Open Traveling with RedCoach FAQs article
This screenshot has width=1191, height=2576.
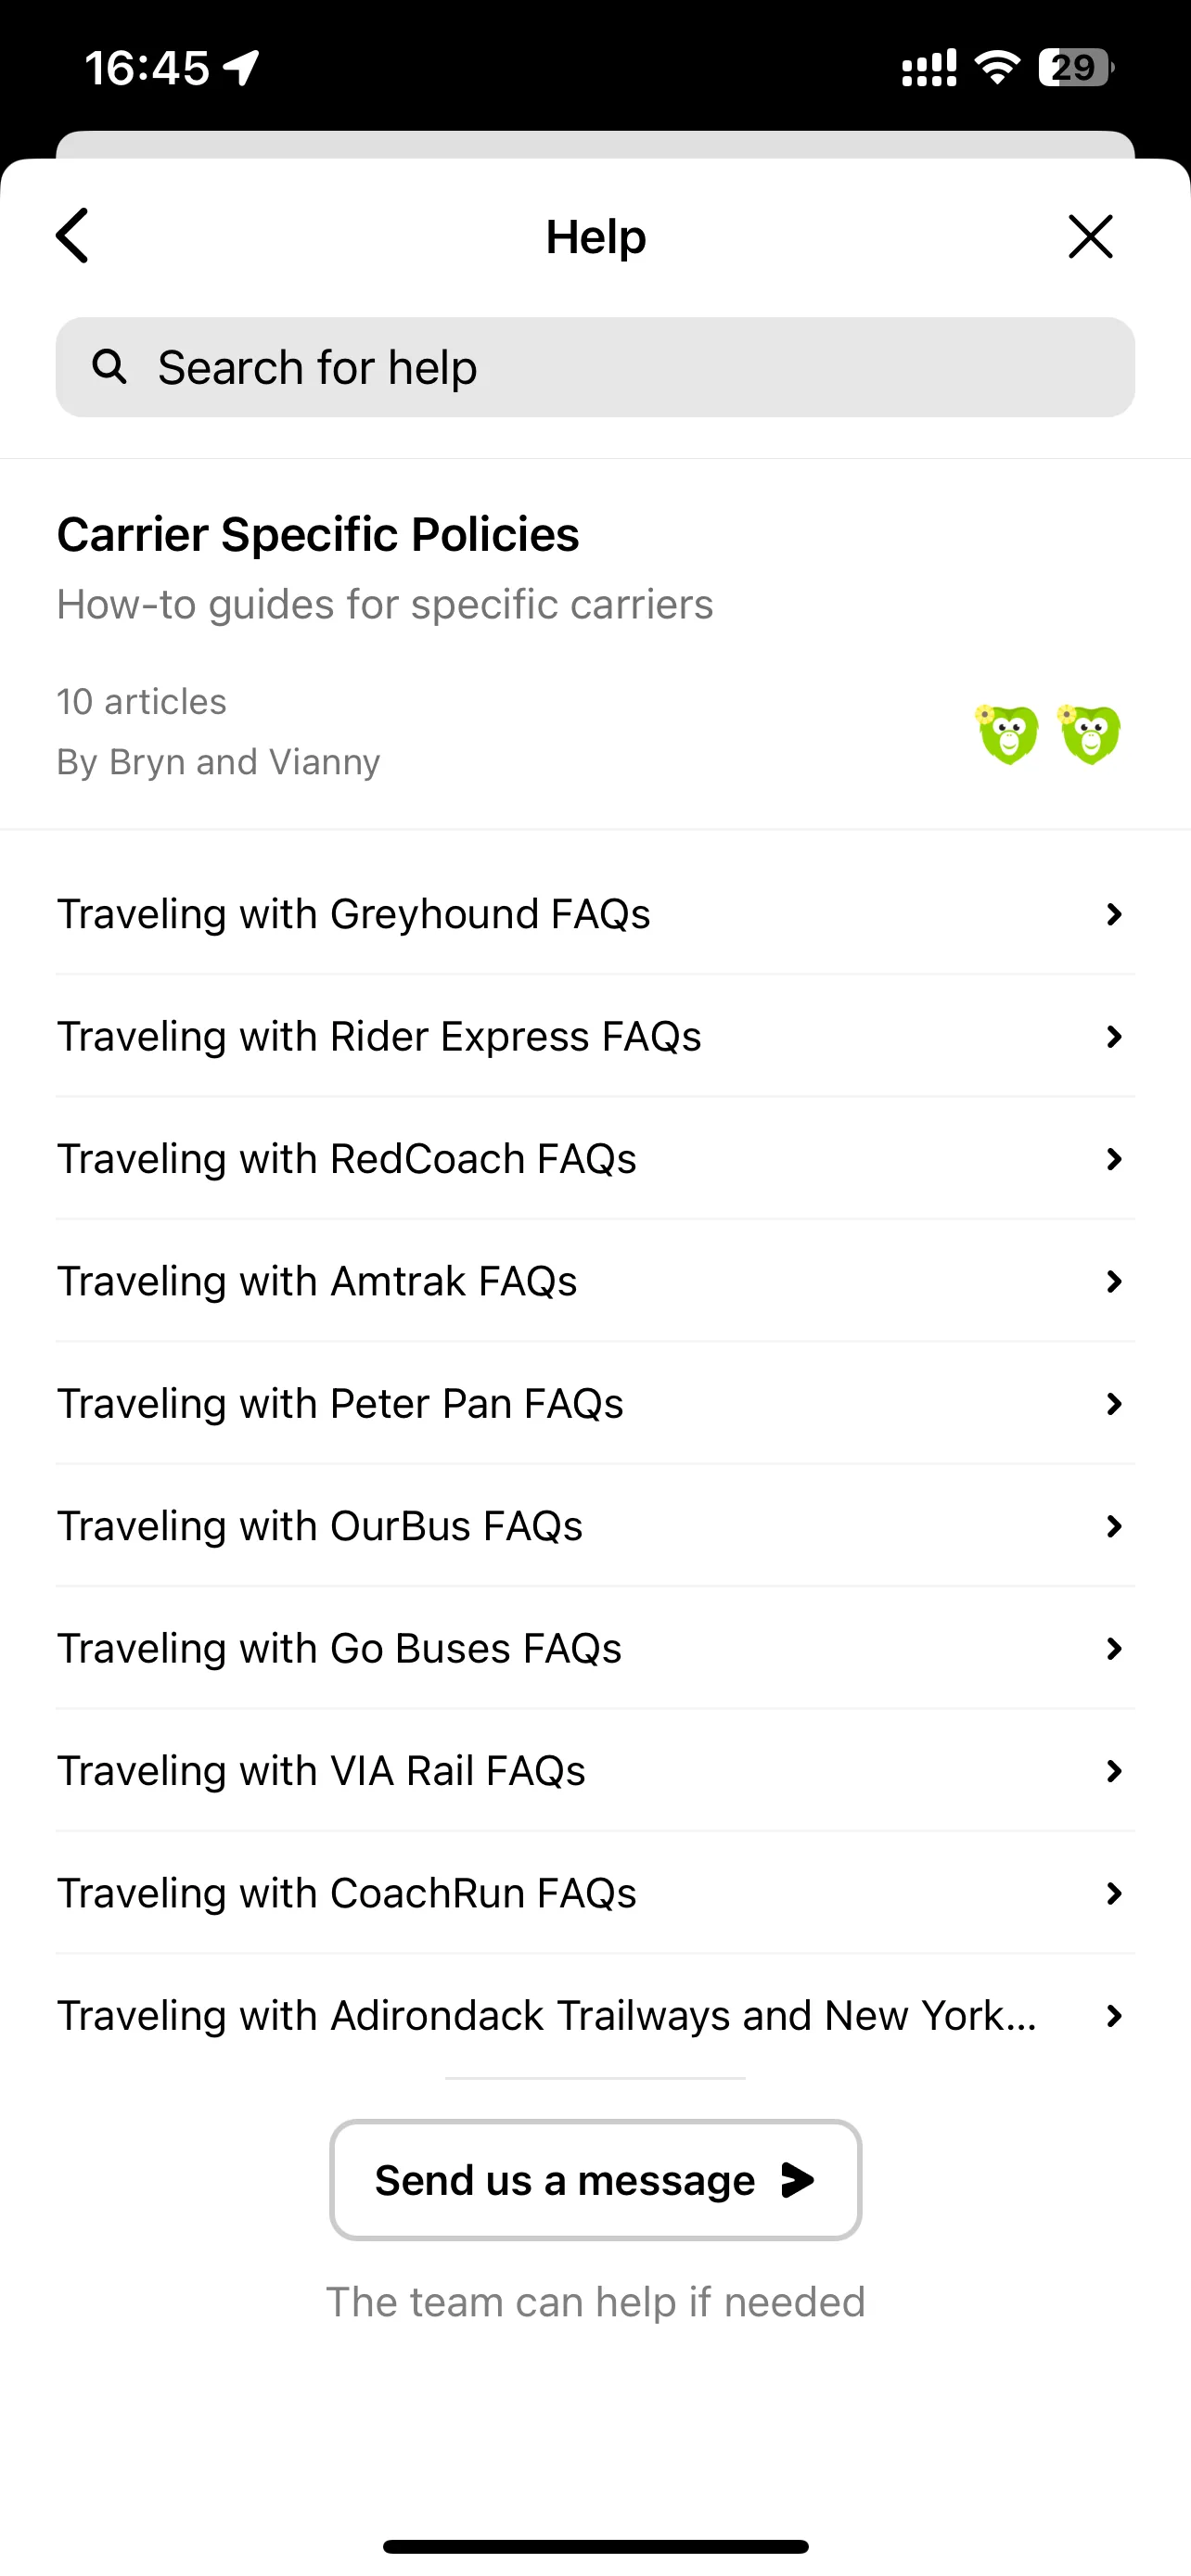coord(595,1159)
